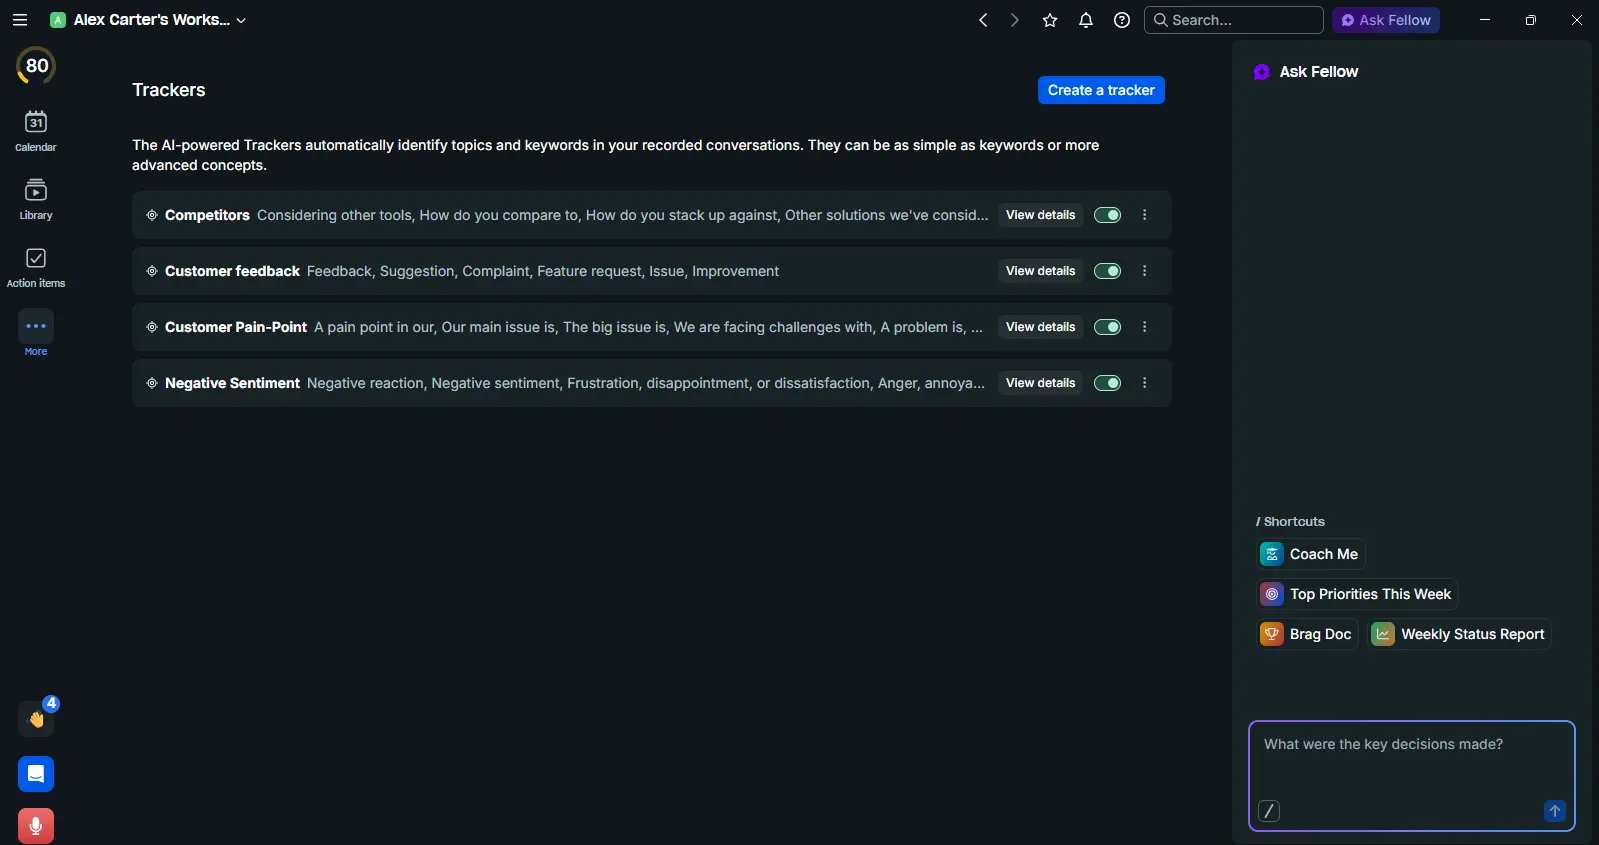The width and height of the screenshot is (1599, 845).
Task: Open the More sidebar menu
Action: [36, 333]
